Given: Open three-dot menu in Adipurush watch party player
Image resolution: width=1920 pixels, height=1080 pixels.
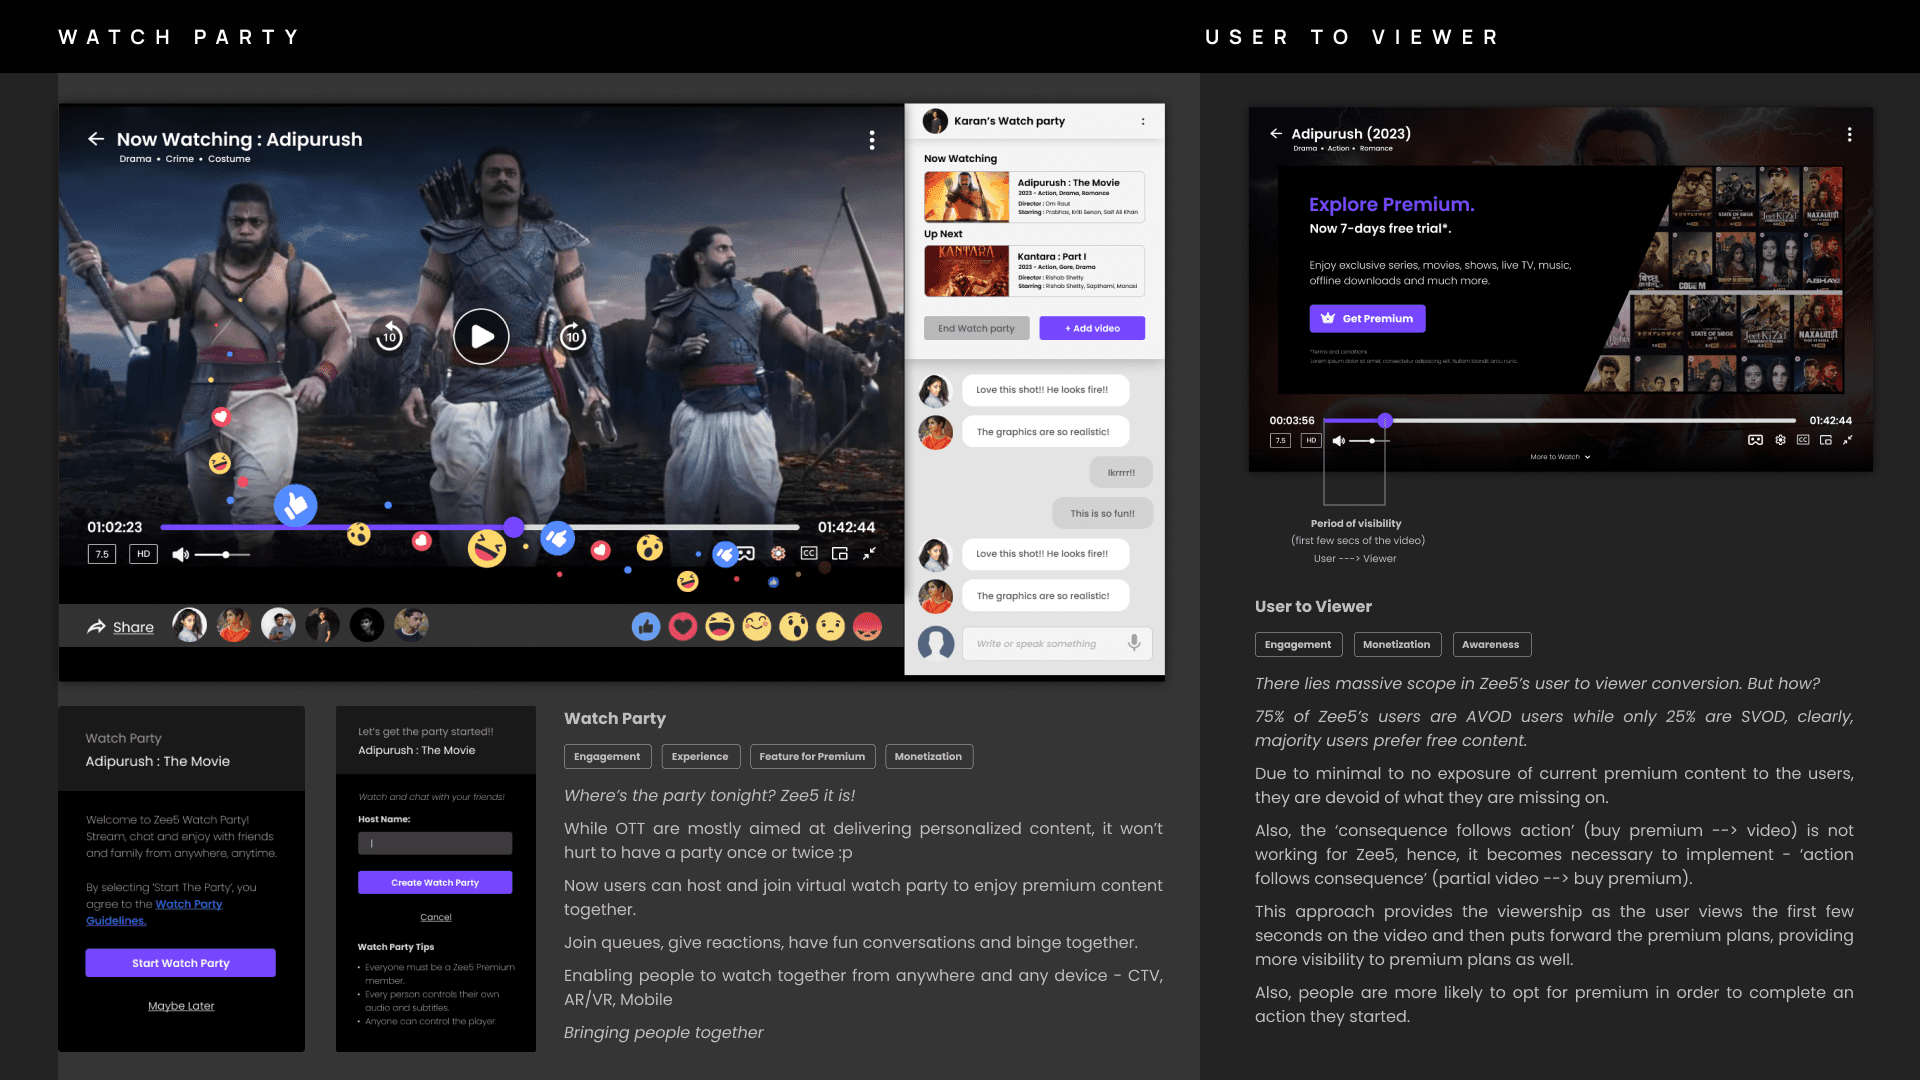Looking at the screenshot, I should (872, 140).
